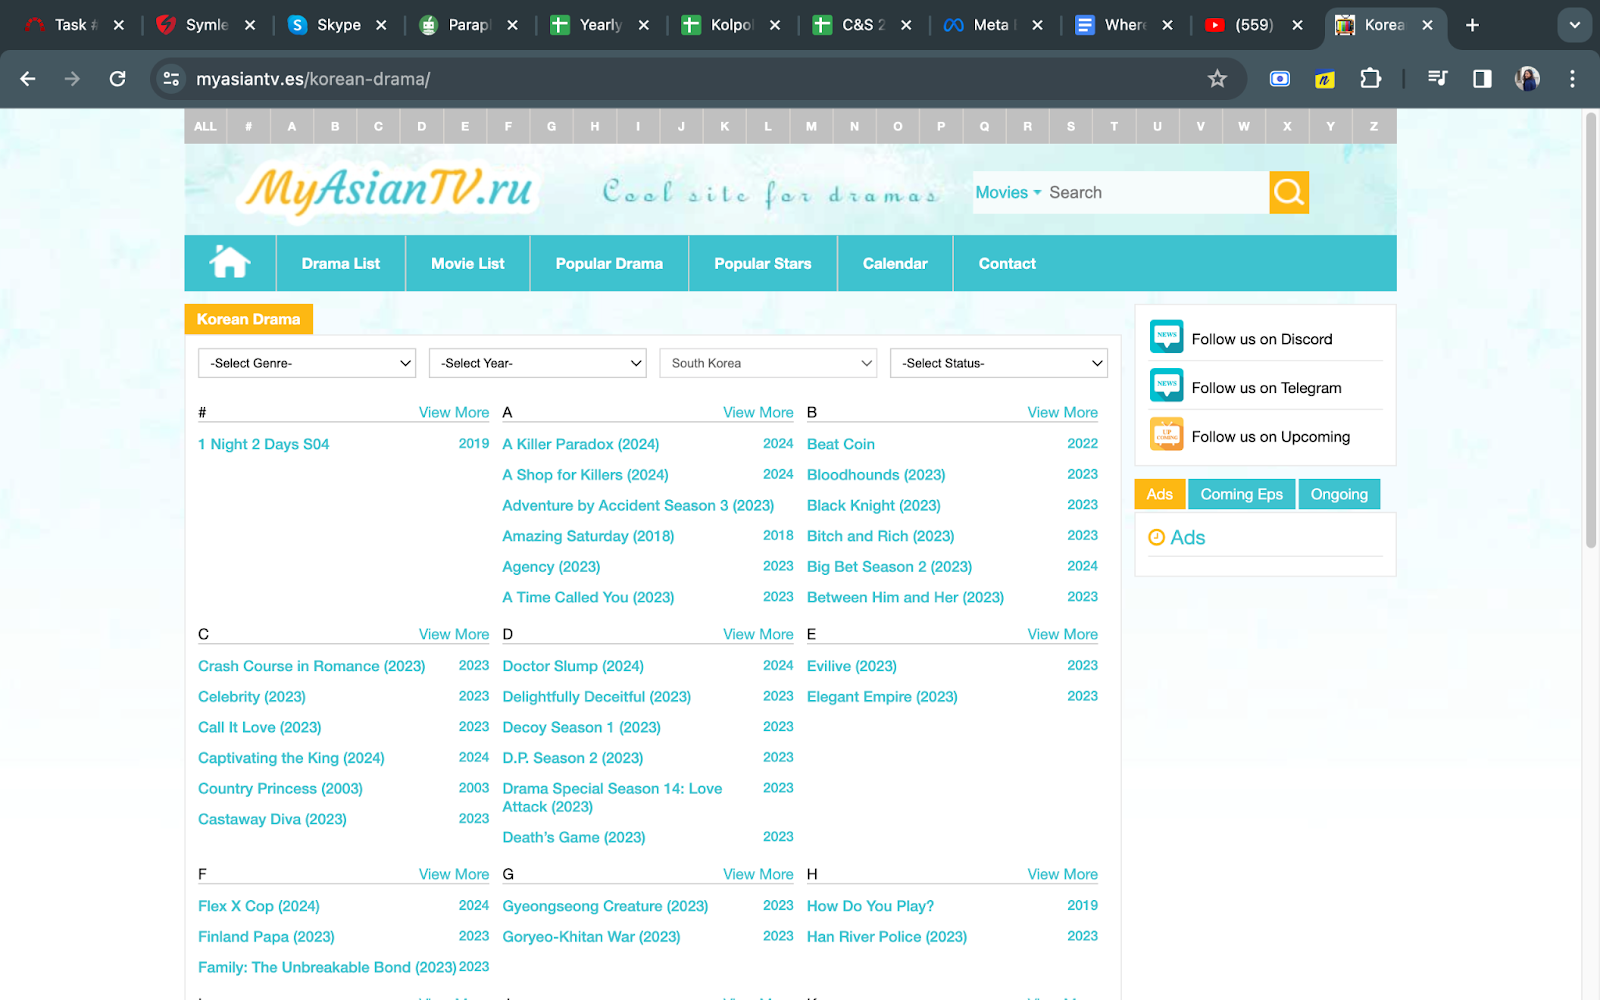Open the Movie List menu
This screenshot has height=1000, width=1600.
468,264
